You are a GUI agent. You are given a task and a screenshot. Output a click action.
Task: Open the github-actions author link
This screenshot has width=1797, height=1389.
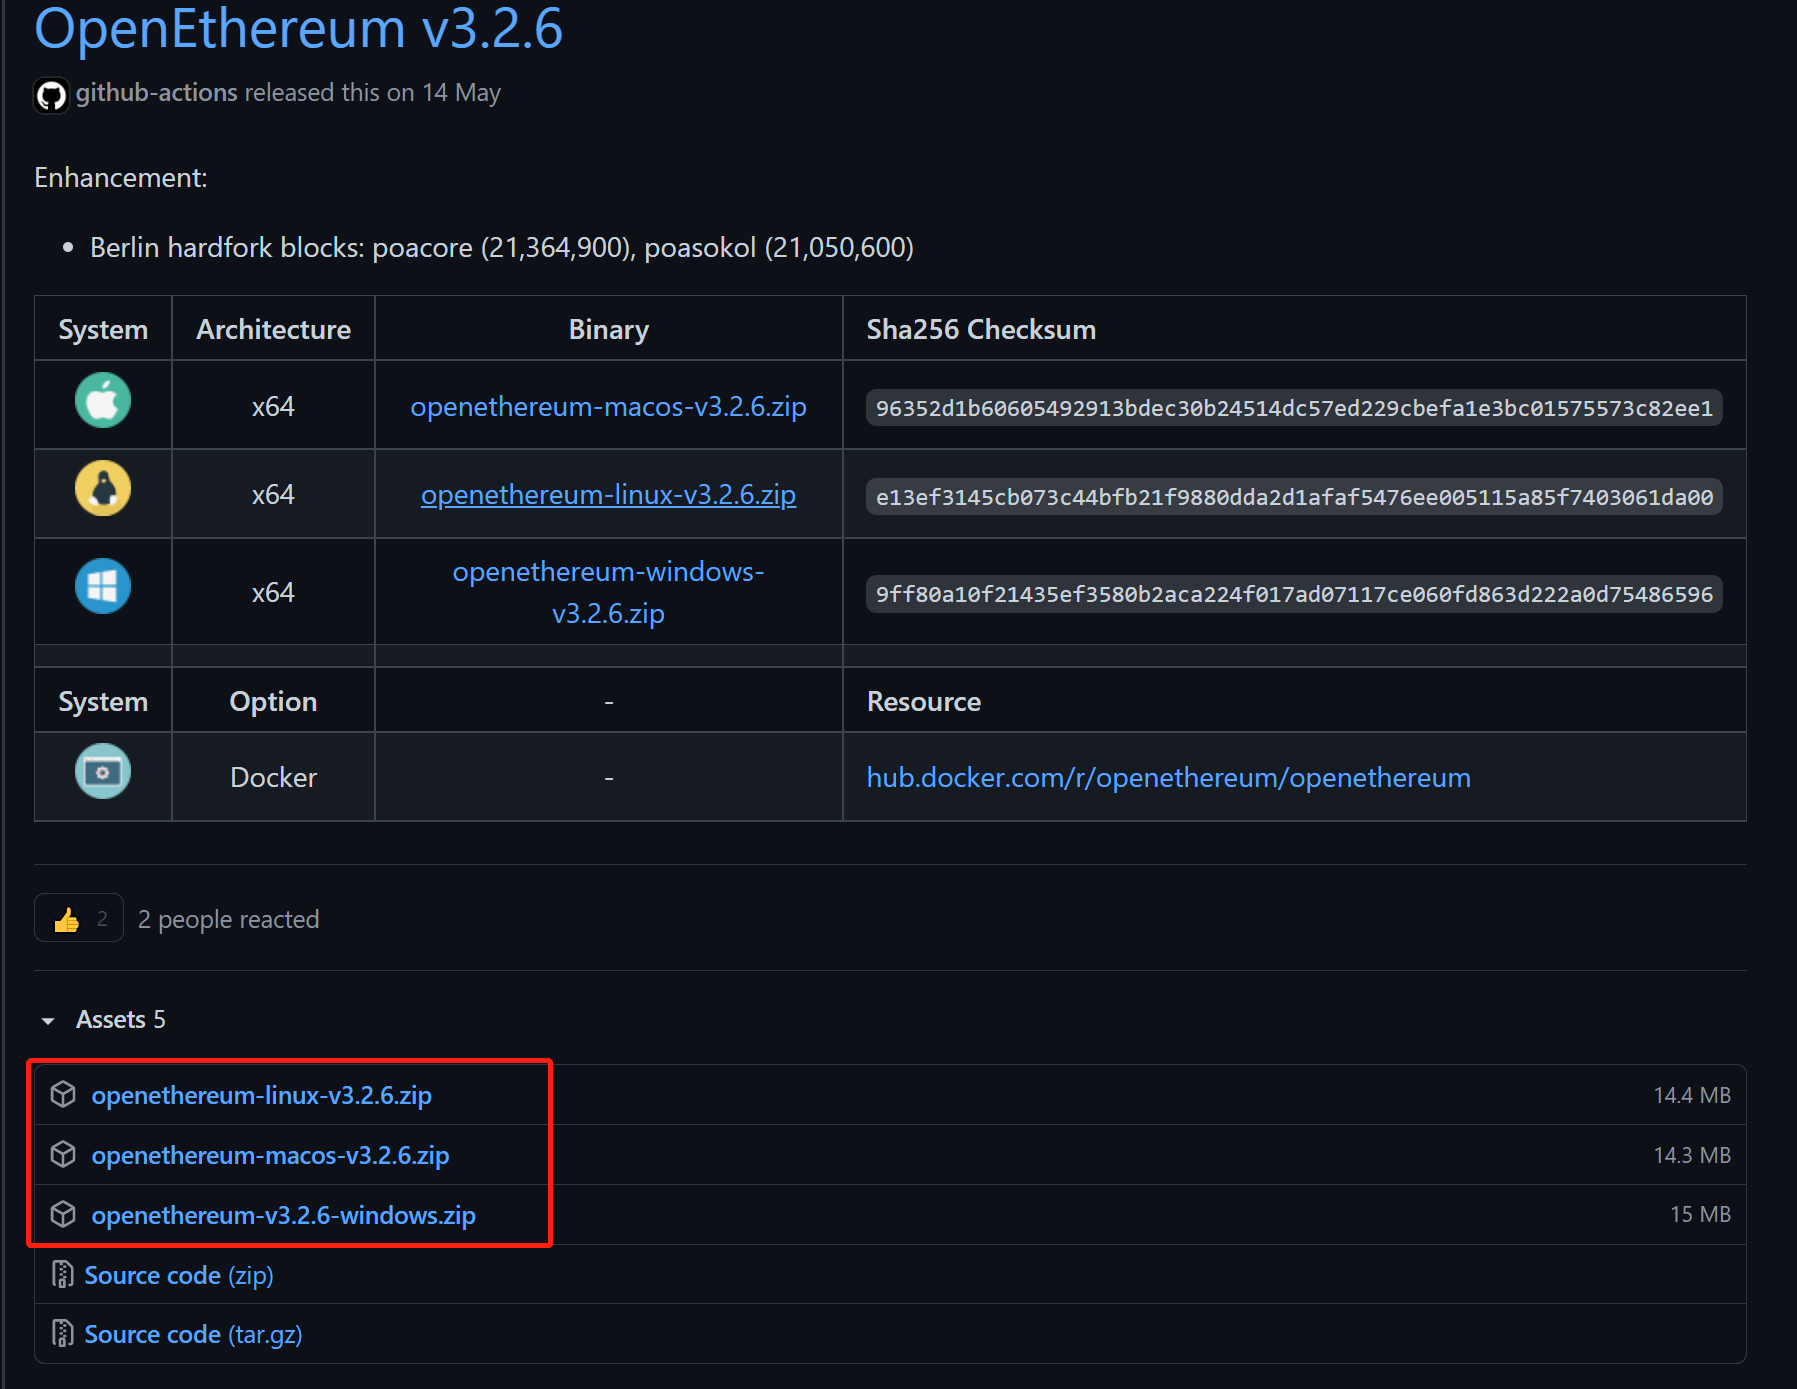[157, 92]
